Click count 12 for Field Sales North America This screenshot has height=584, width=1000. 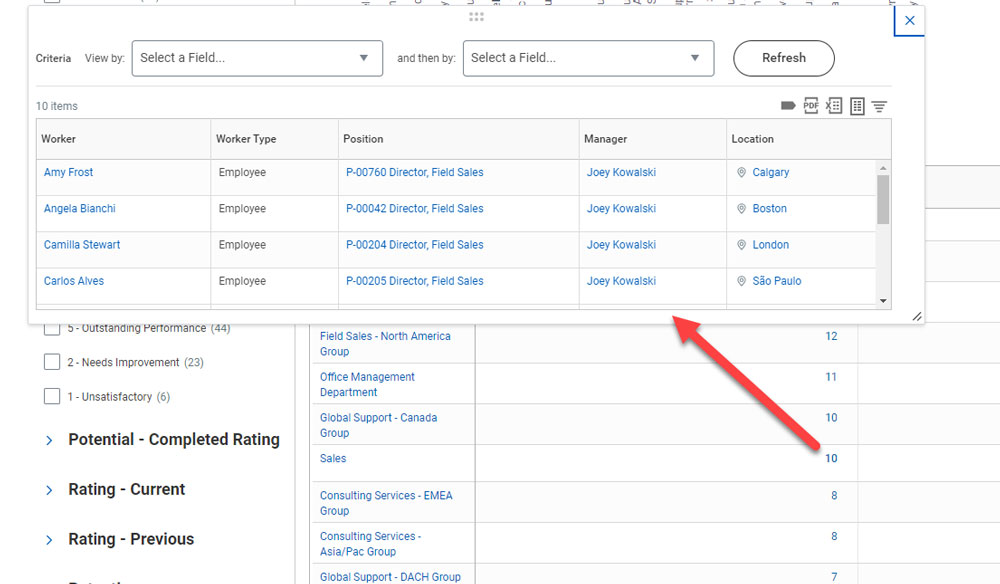point(831,336)
